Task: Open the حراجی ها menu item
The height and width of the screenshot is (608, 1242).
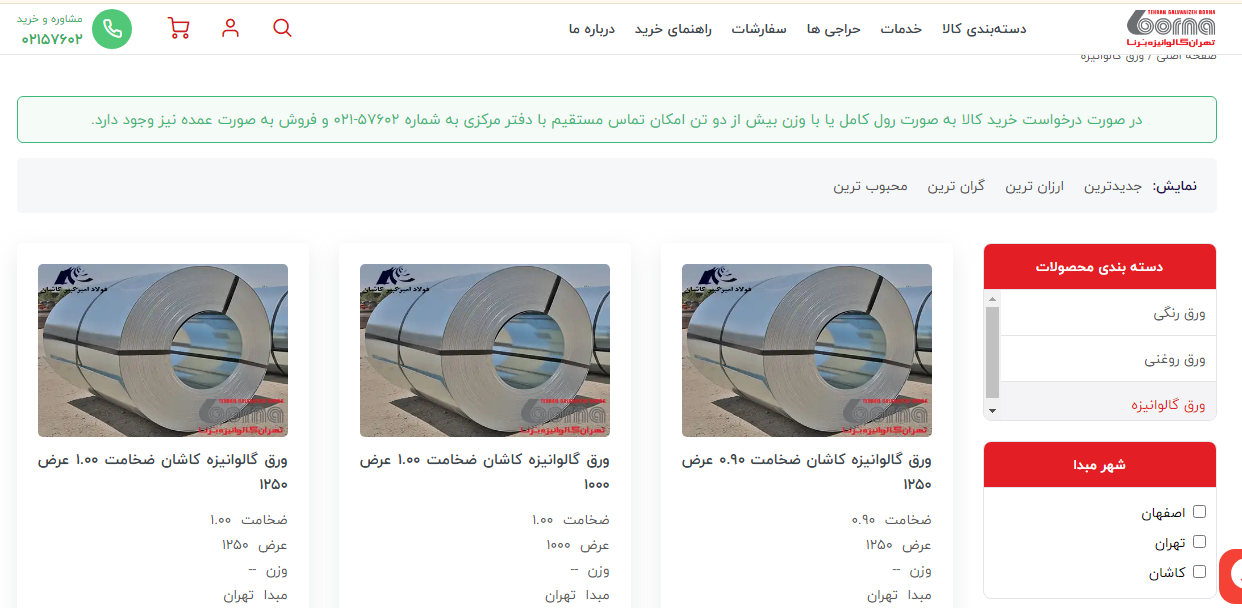Action: [x=833, y=29]
